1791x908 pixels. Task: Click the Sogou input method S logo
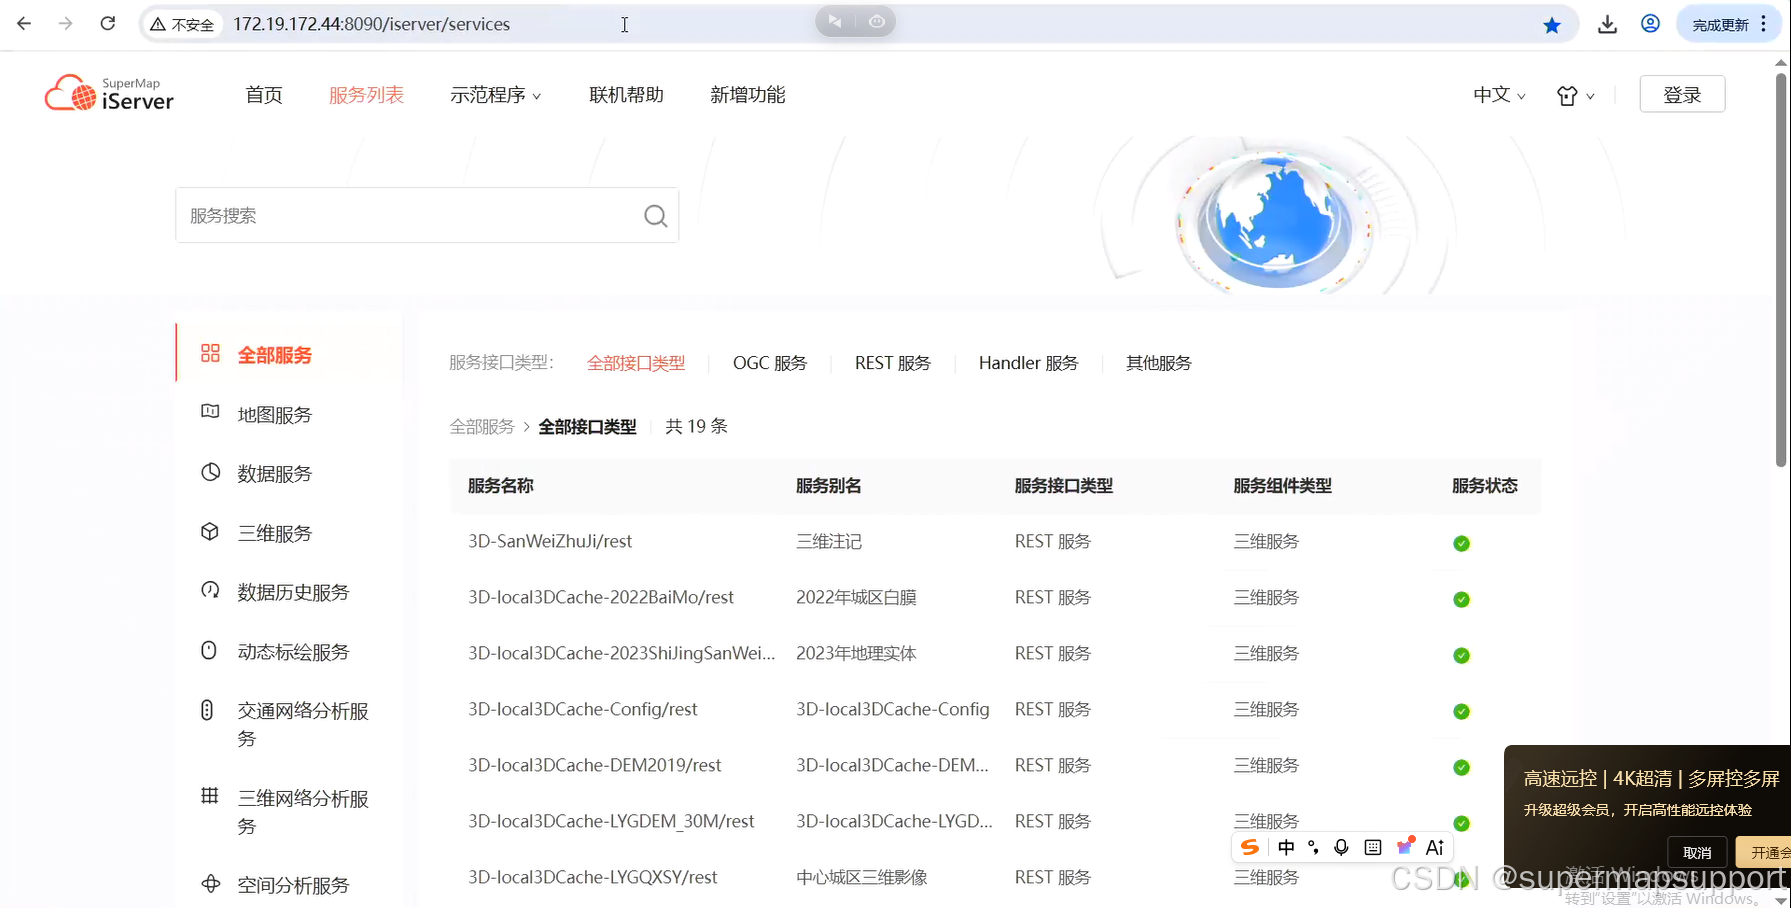click(1250, 847)
